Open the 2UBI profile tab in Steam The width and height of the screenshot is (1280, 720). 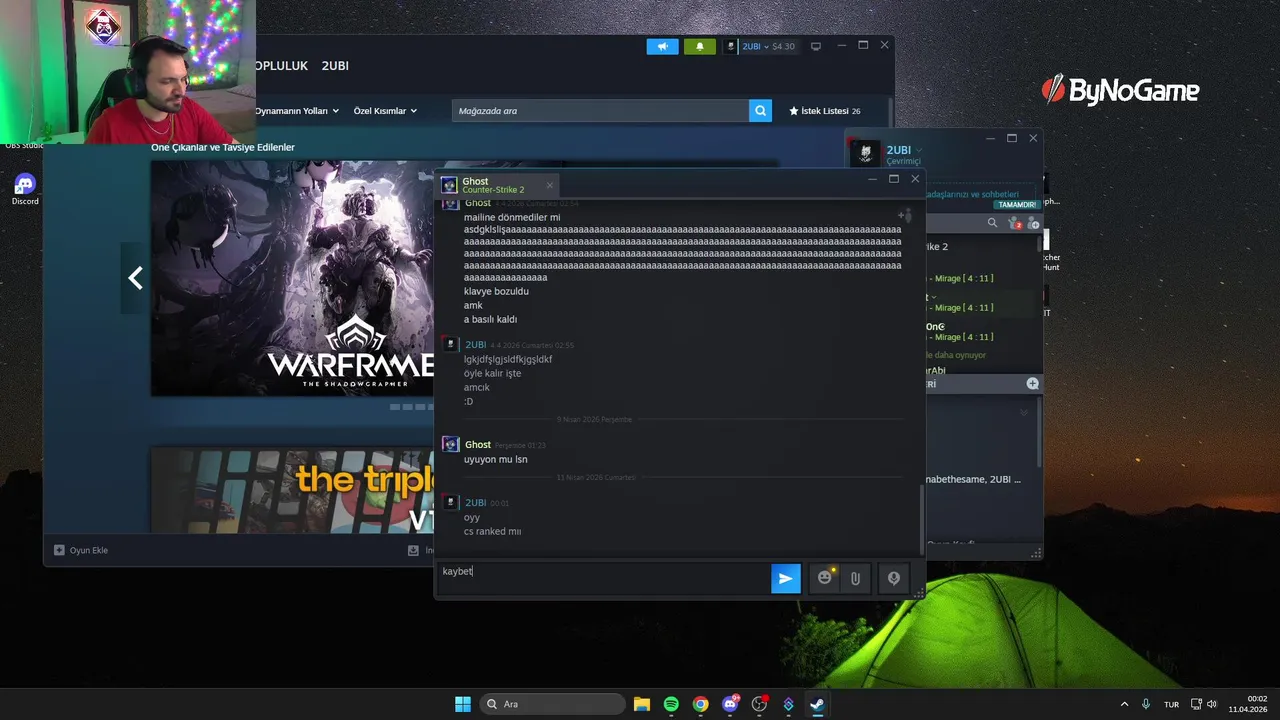pyautogui.click(x=335, y=65)
